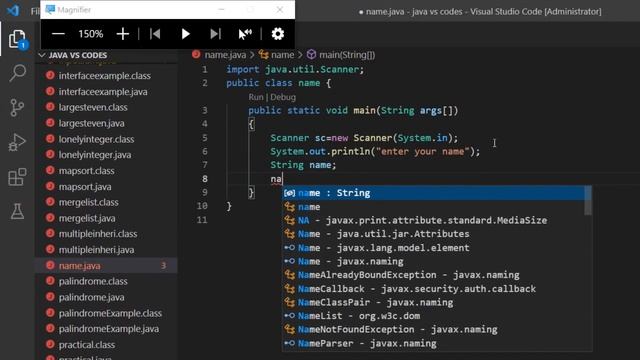Choose NameCallback suggestion
The height and width of the screenshot is (360, 640).
pos(433,289)
